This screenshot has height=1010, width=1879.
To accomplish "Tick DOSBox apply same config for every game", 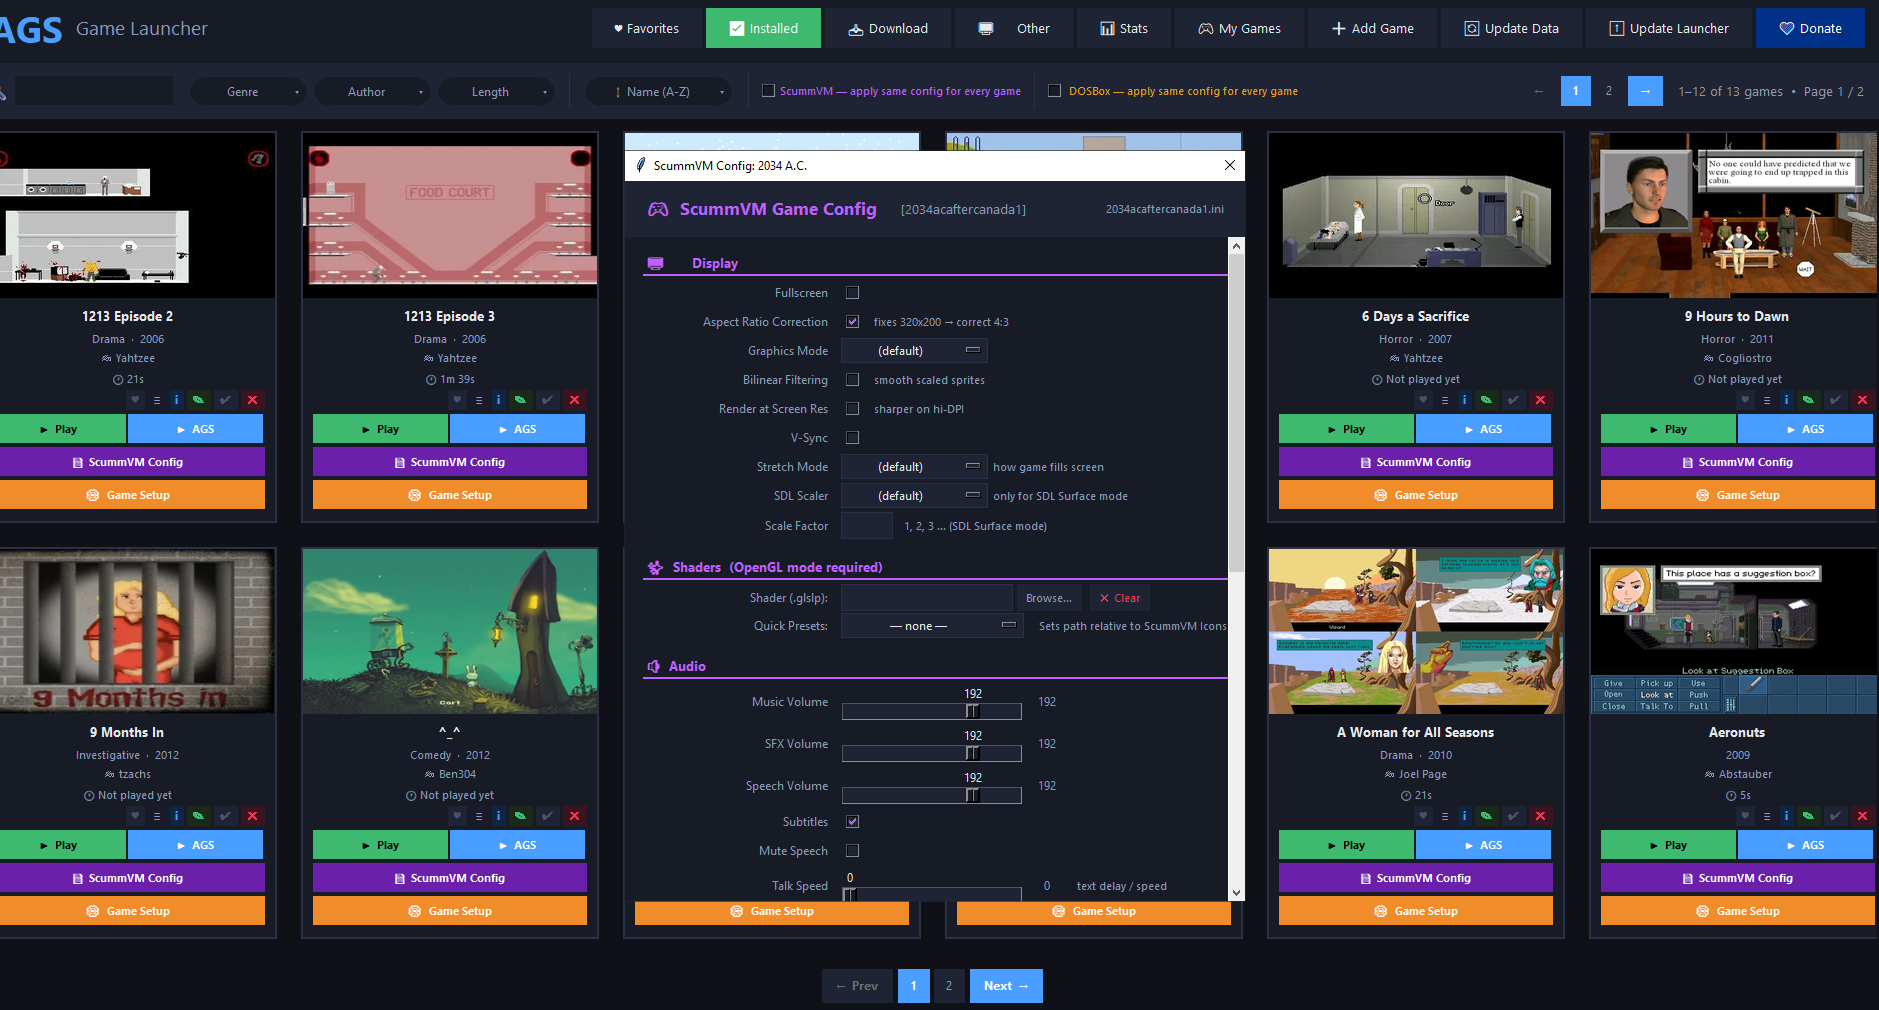I will point(1054,91).
